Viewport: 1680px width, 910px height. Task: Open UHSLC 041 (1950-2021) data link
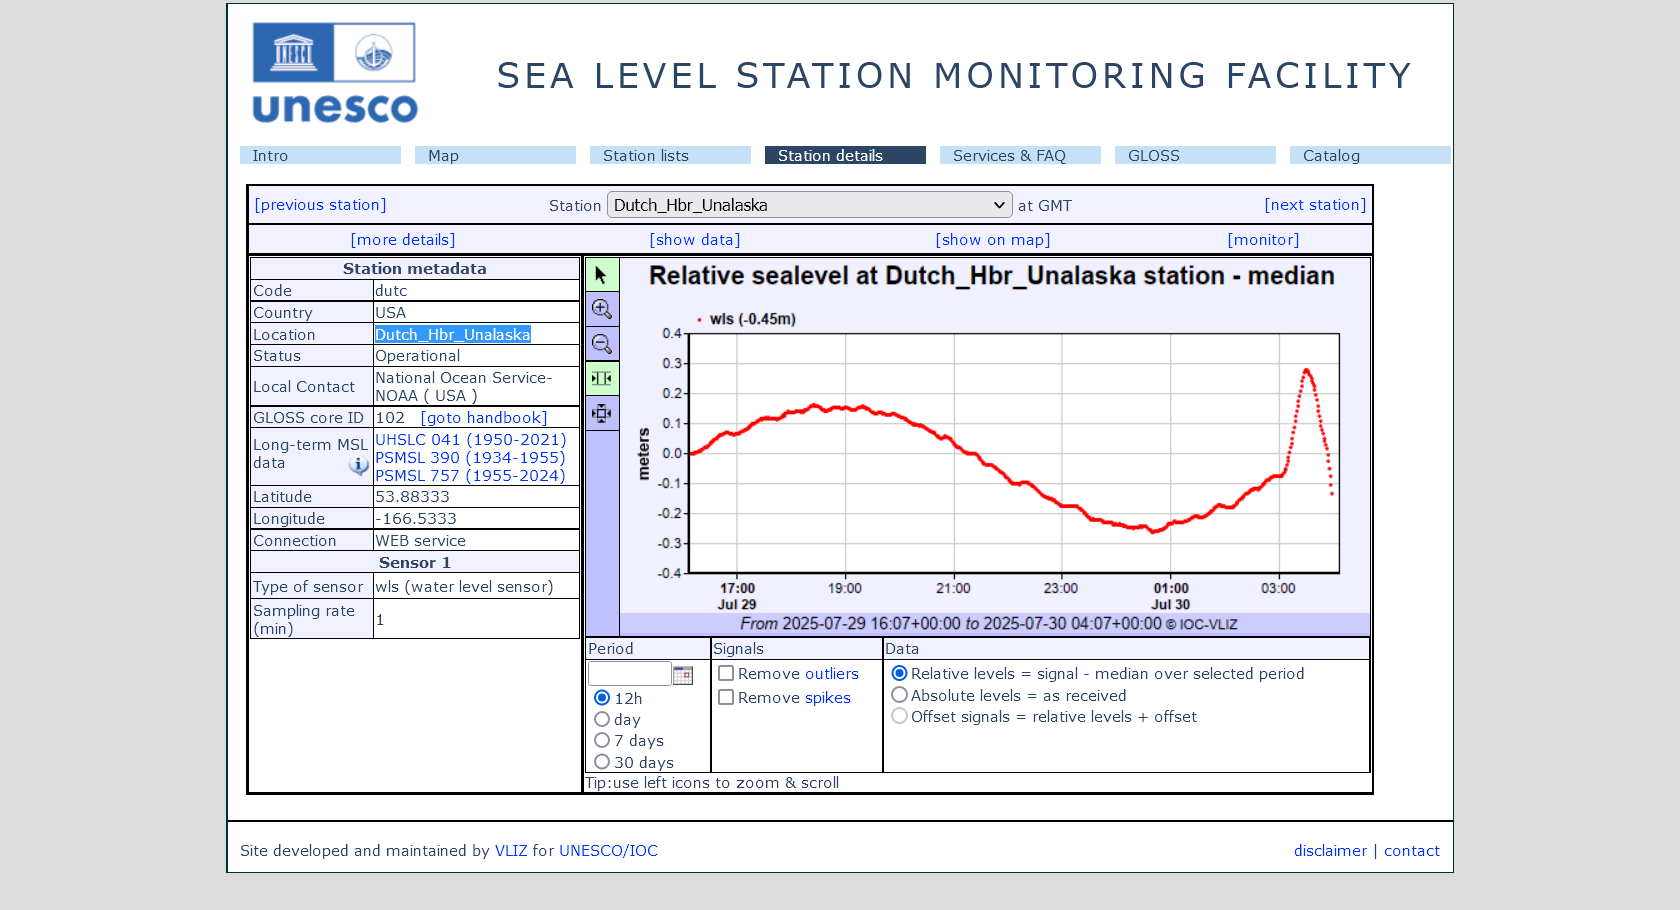point(471,440)
